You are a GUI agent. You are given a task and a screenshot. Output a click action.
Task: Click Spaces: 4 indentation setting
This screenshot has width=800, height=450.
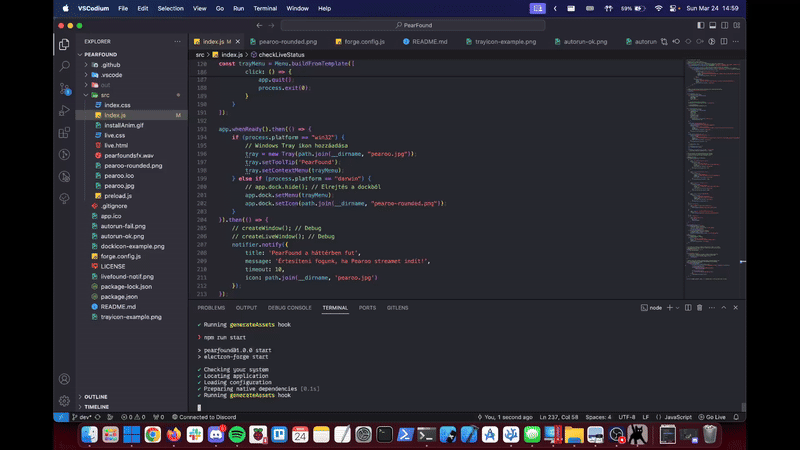598,417
